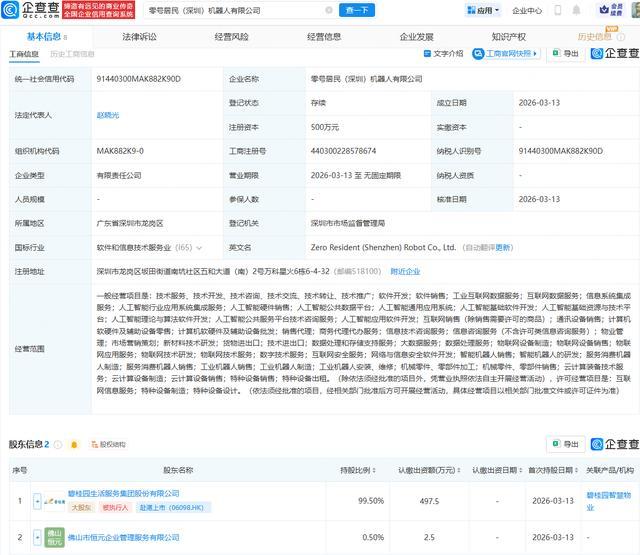The image size is (640, 555).
Task: Select the 工商信息 sub-tab
Action: (x=24, y=54)
